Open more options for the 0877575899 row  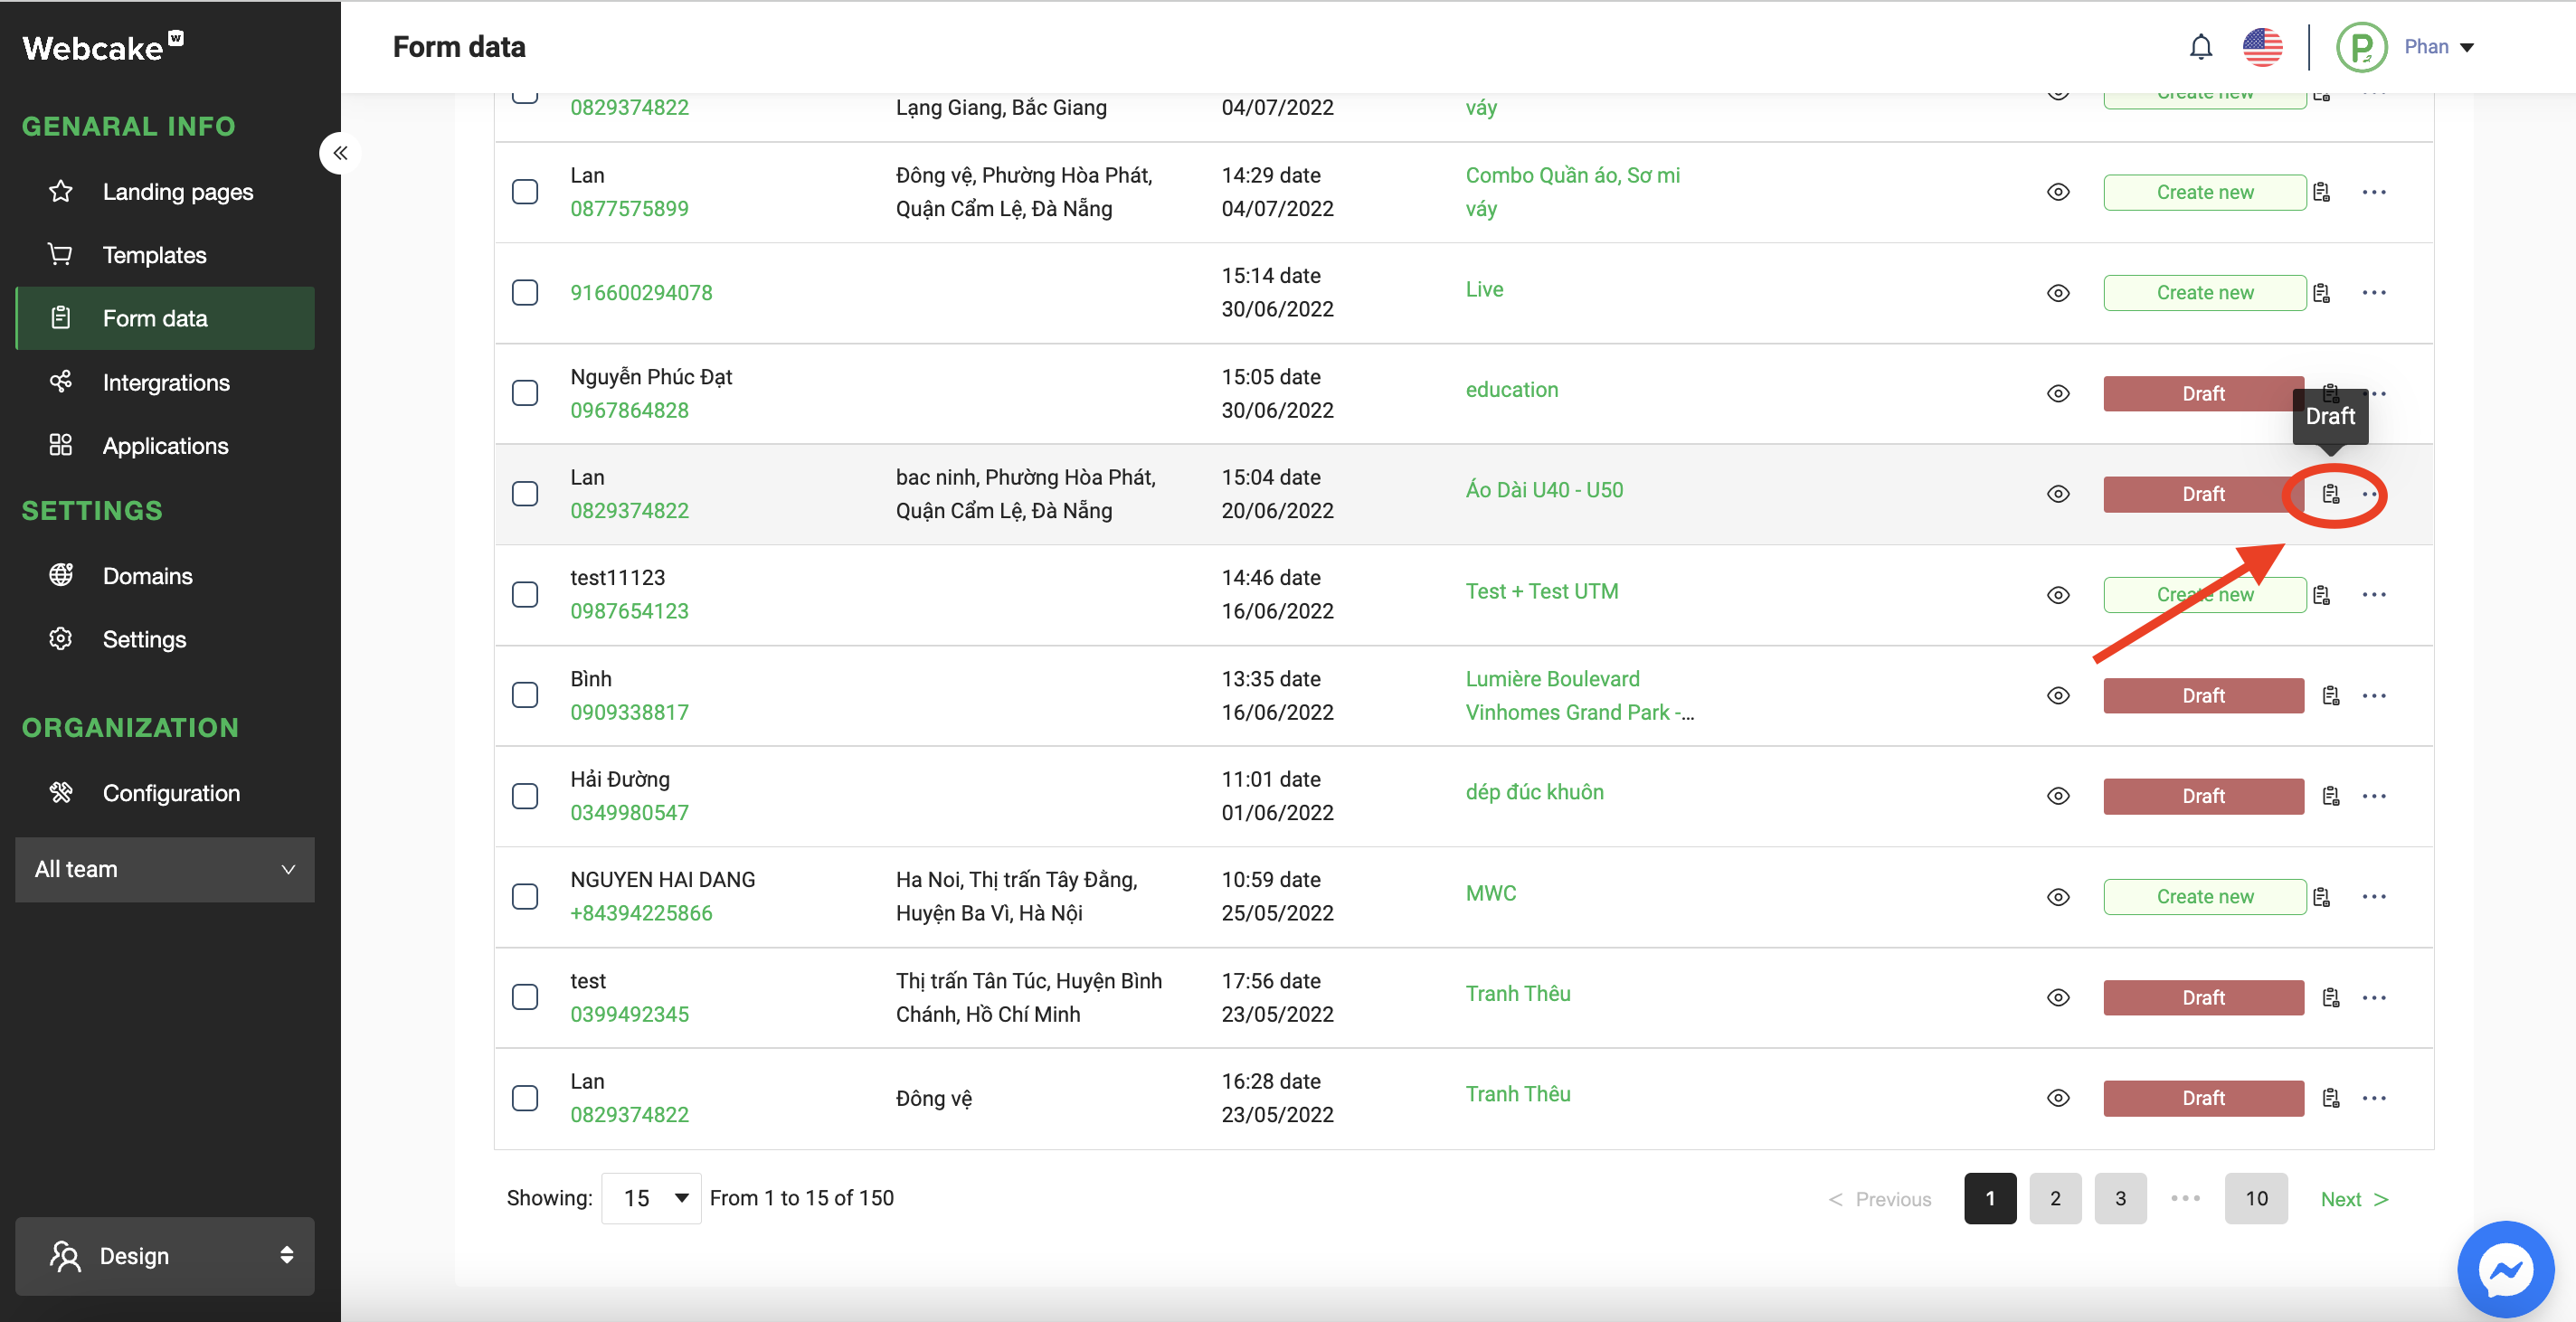(2374, 192)
